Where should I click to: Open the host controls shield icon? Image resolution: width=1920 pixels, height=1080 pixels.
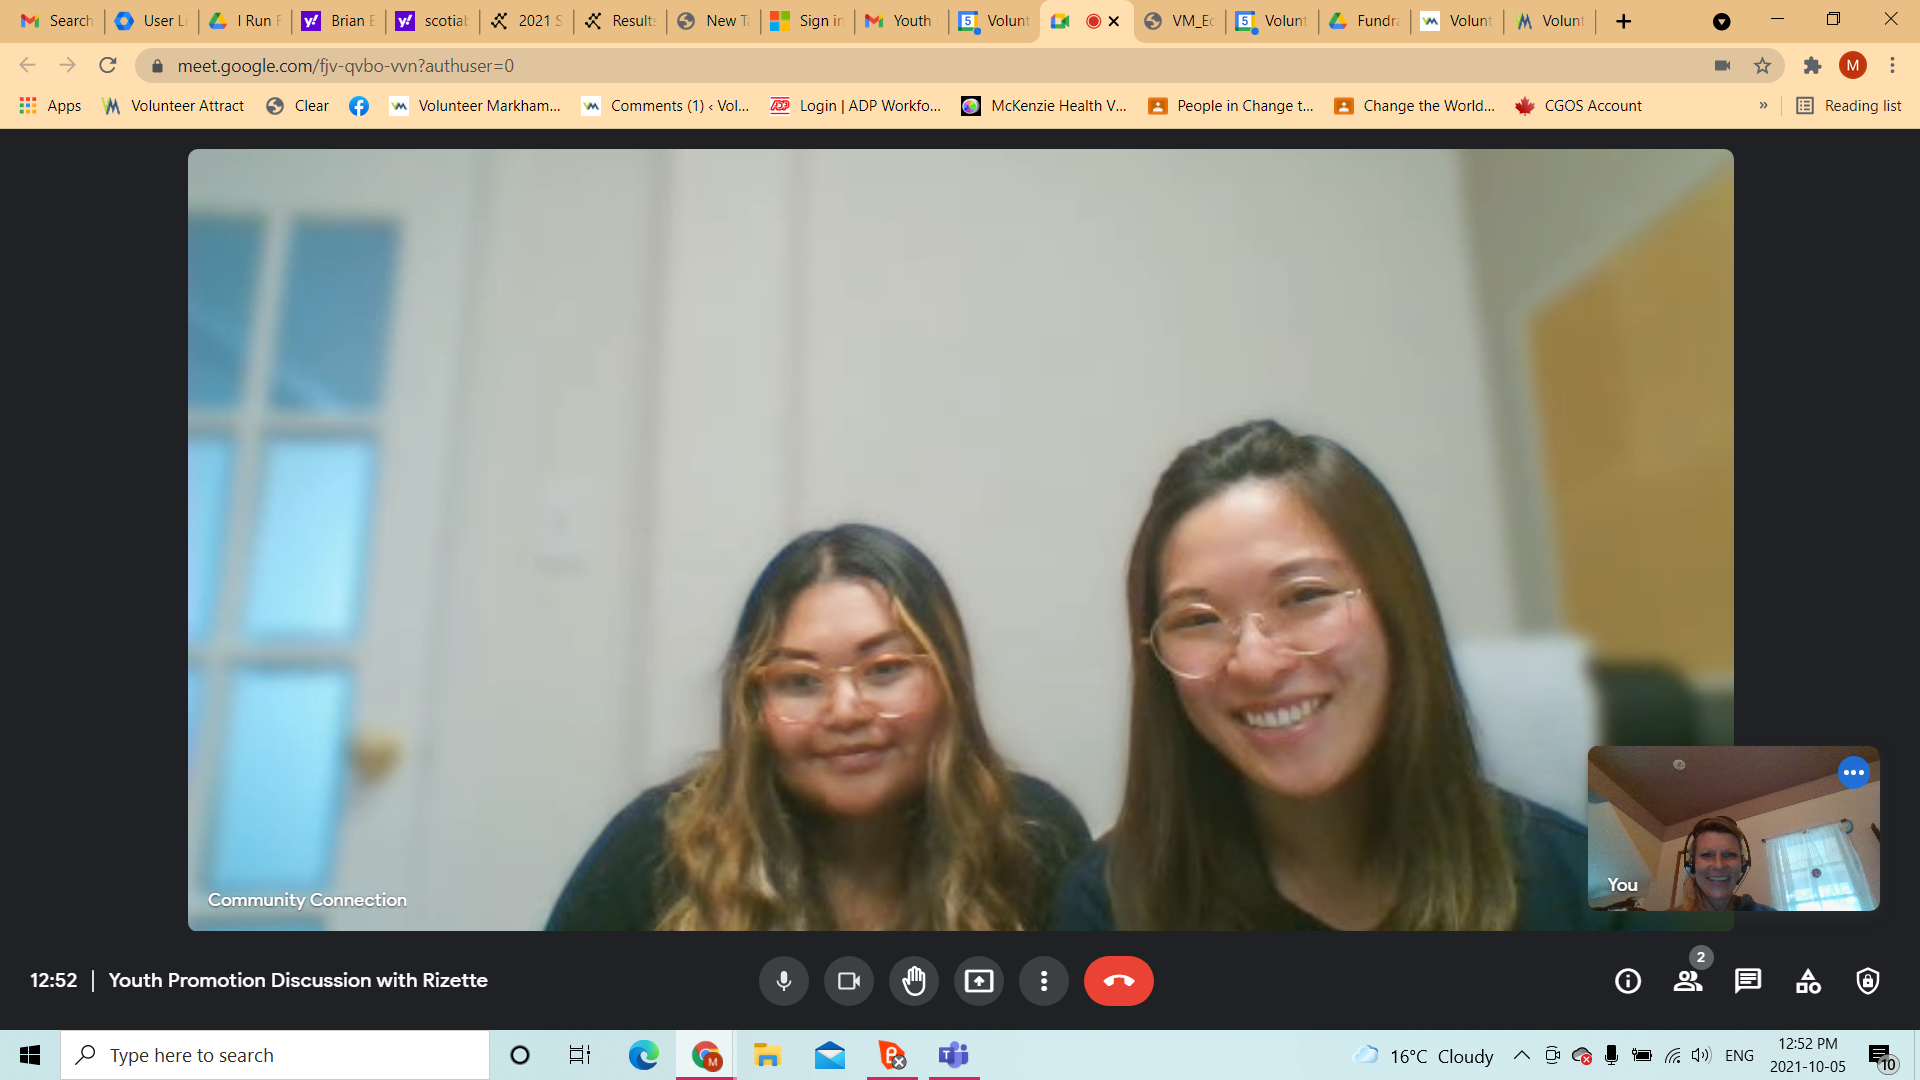click(x=1868, y=981)
